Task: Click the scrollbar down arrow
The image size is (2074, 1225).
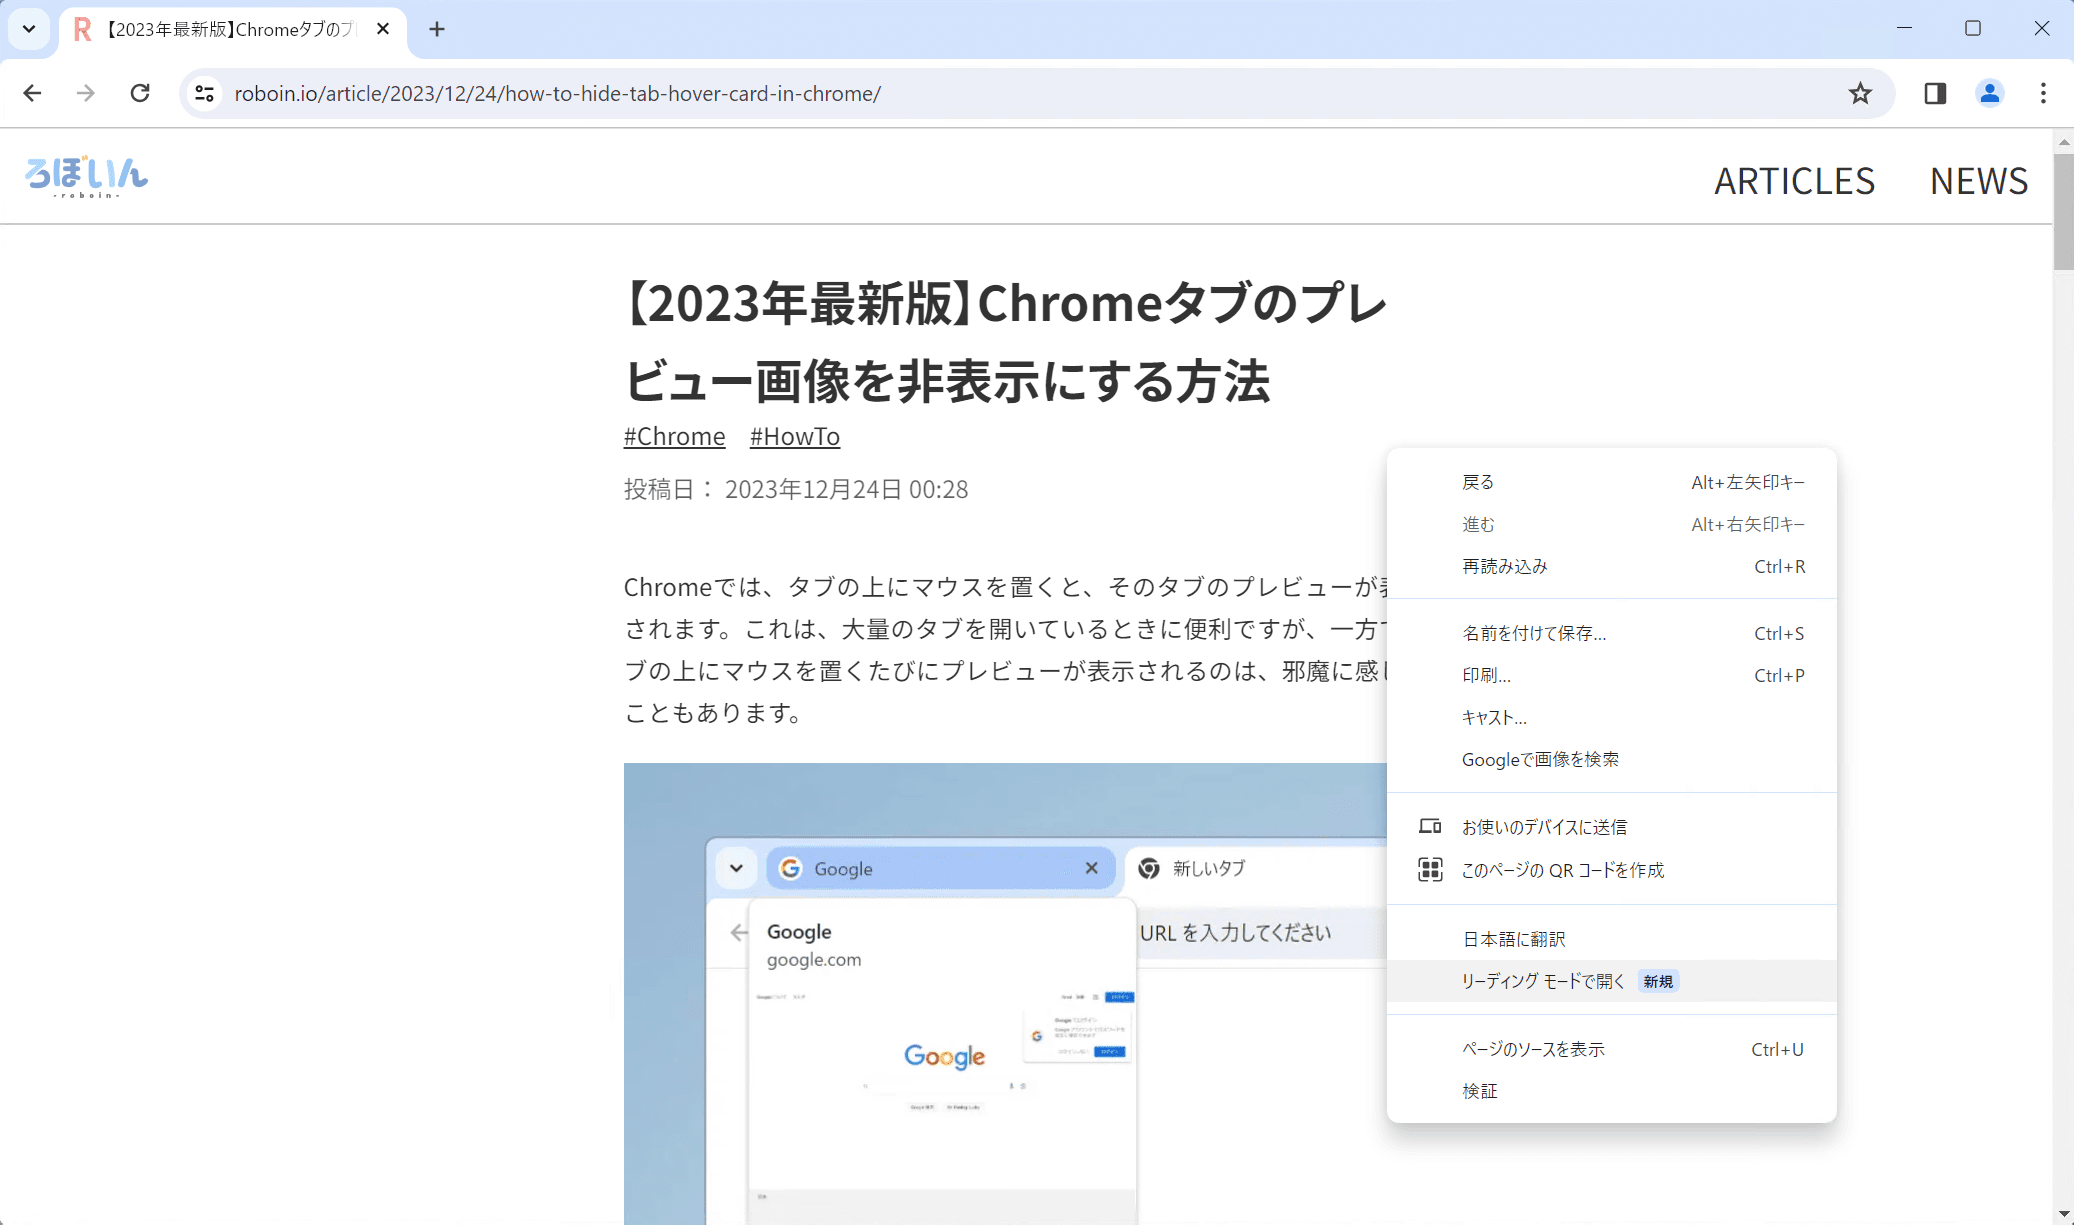Action: [x=2064, y=1214]
